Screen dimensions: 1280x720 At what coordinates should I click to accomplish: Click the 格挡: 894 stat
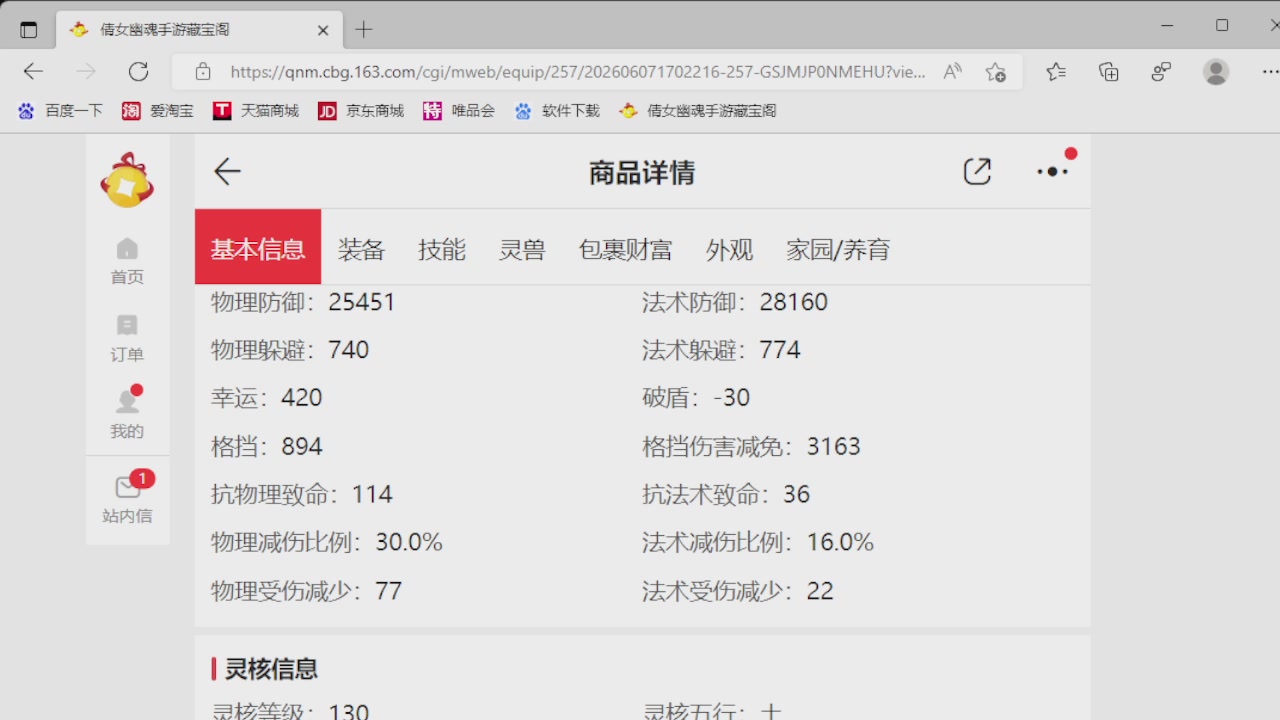266,446
